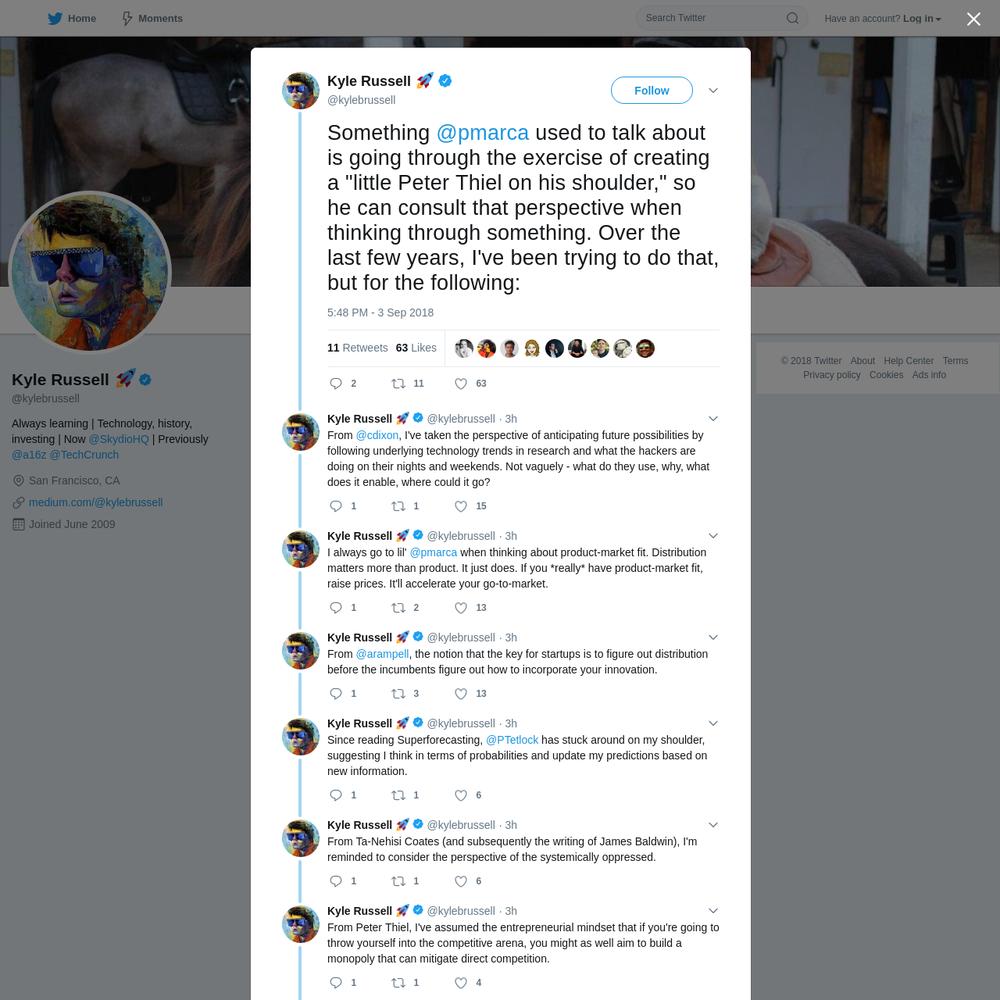Retweet the main Peter Thiel tweet

tap(398, 383)
